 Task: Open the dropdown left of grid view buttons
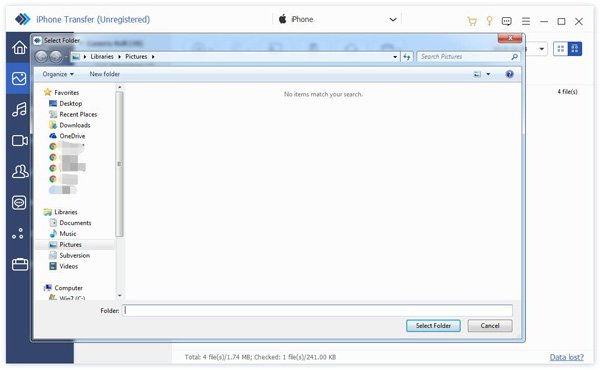click(542, 49)
